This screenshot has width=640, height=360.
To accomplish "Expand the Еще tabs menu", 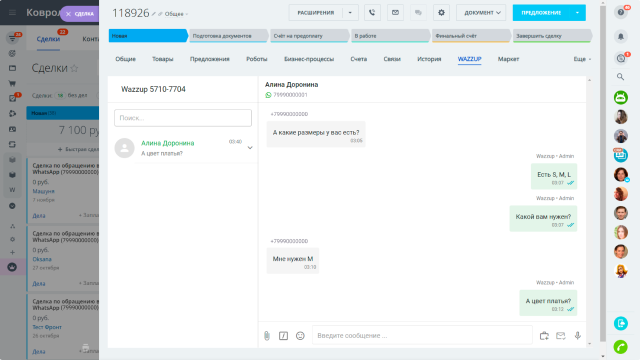I will point(582,59).
